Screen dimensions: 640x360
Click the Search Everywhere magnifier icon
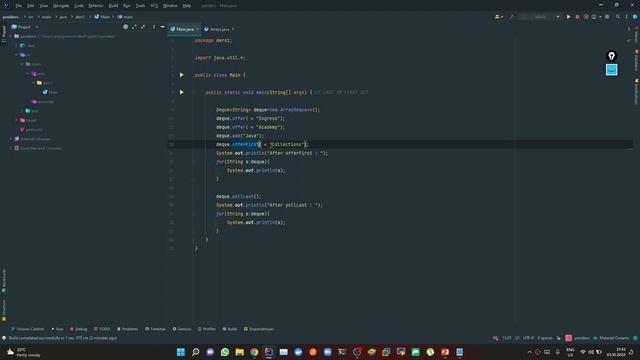[x=618, y=17]
